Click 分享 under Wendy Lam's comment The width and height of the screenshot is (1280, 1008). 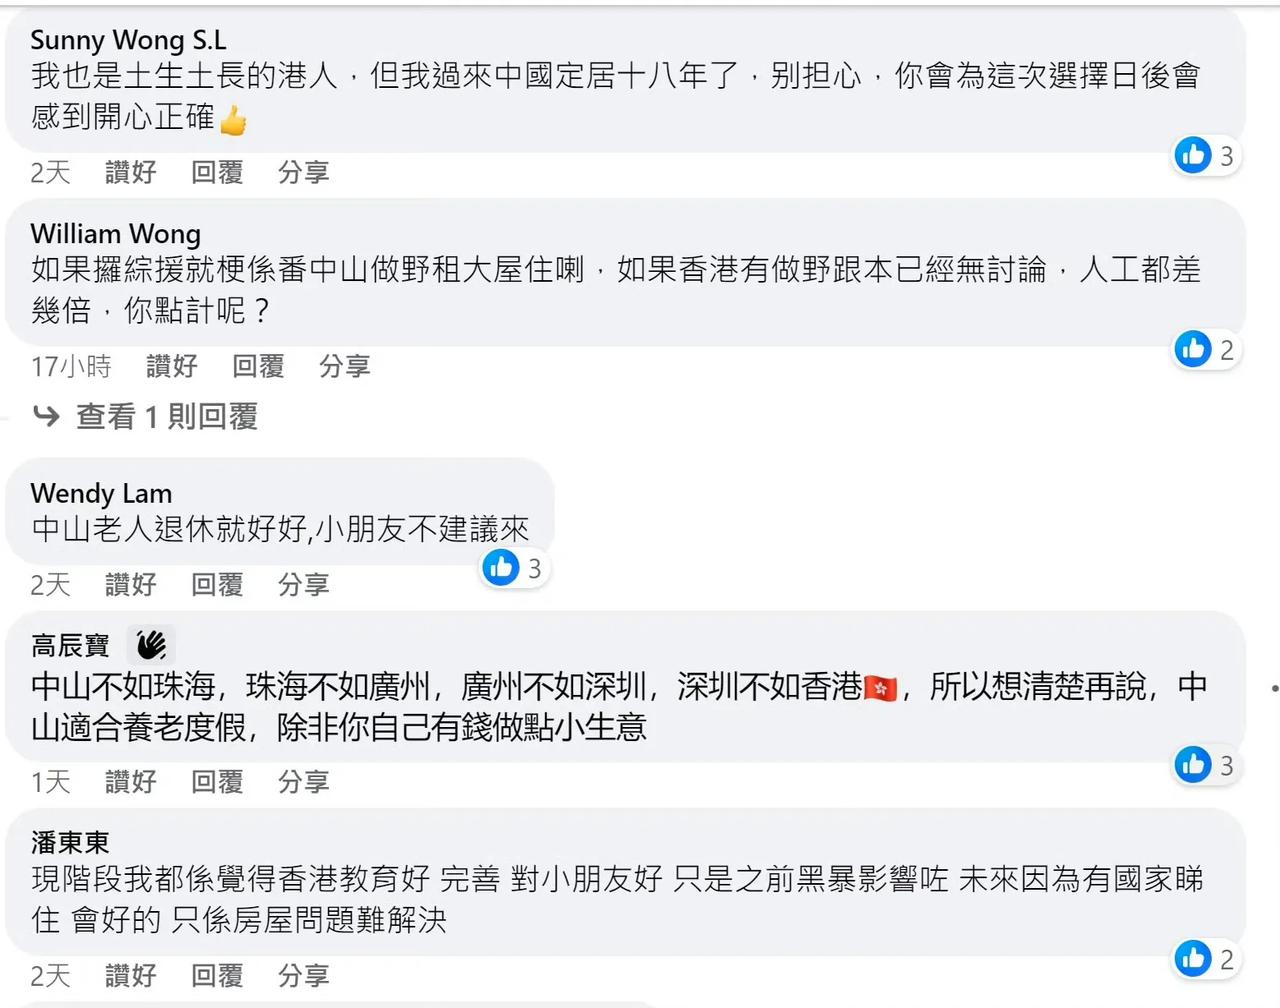pyautogui.click(x=304, y=584)
